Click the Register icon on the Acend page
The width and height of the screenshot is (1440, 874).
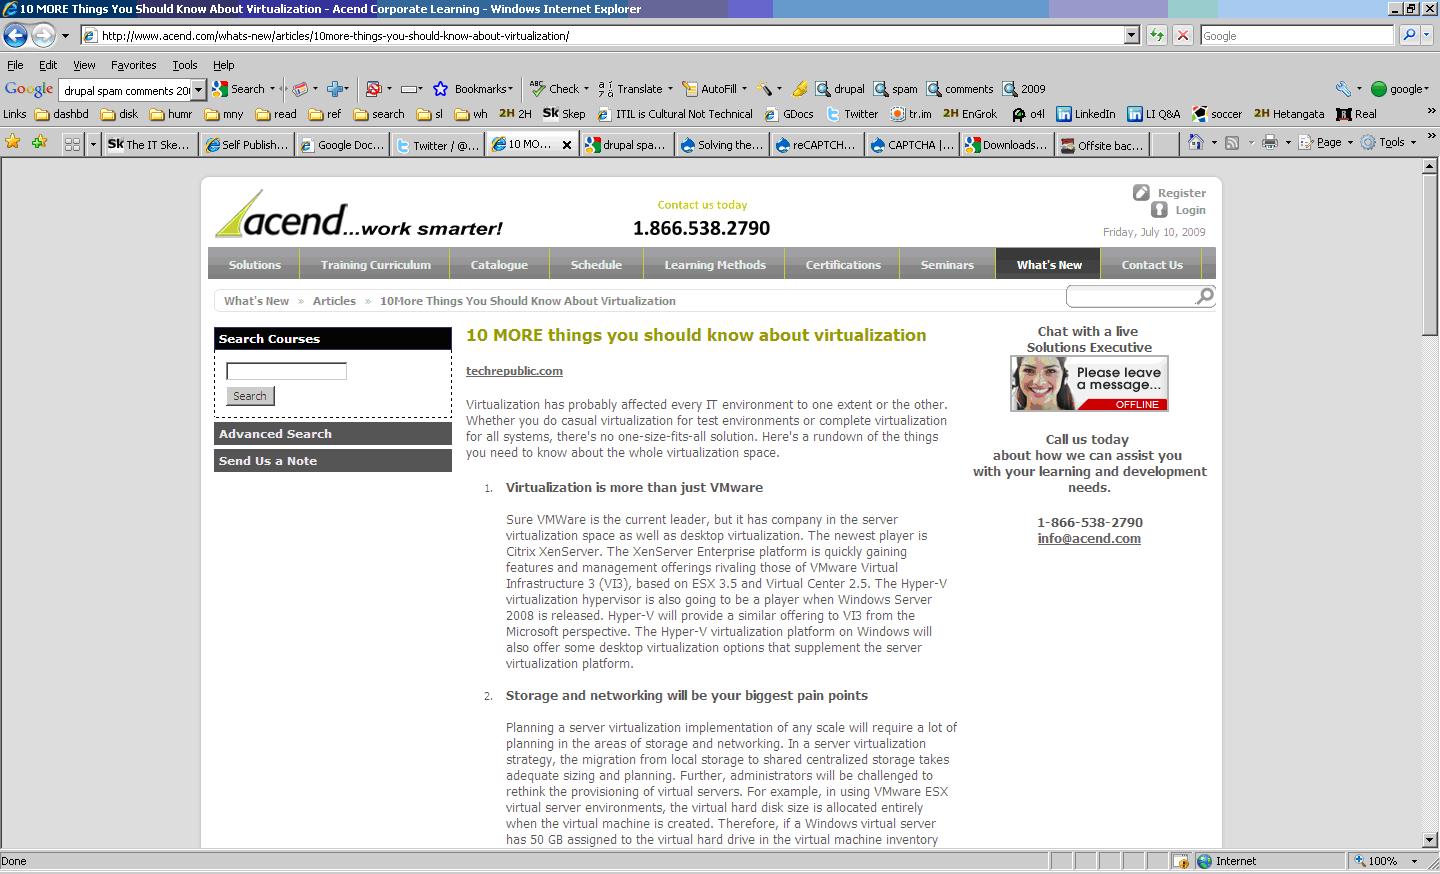(x=1141, y=192)
